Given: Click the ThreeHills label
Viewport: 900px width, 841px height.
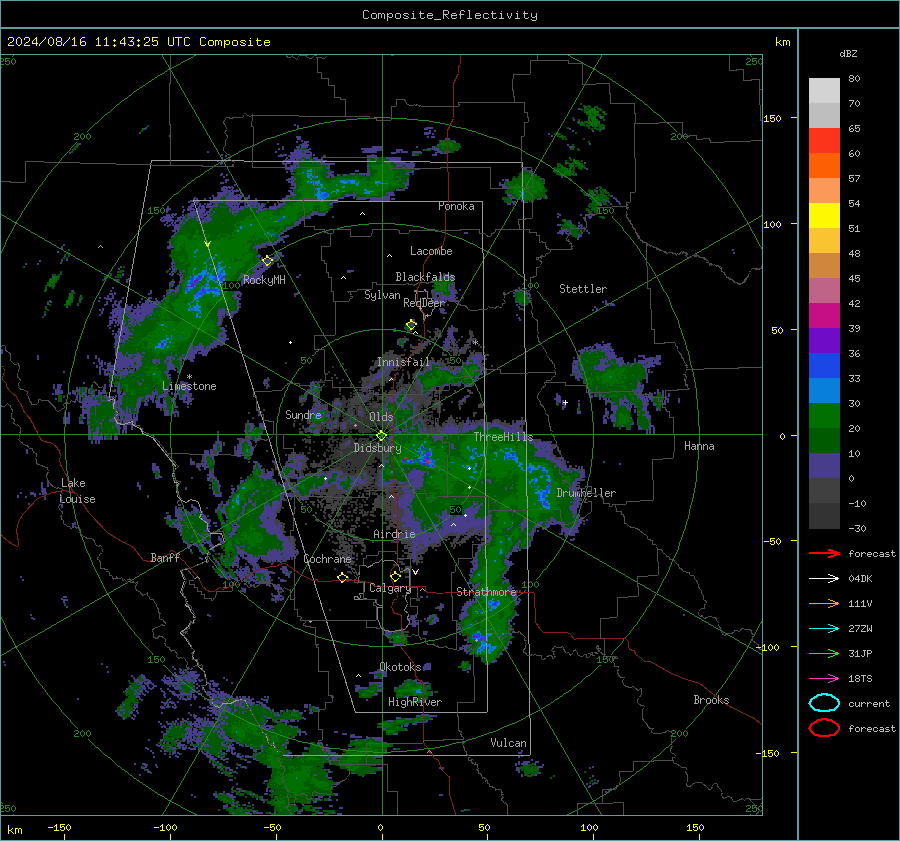Looking at the screenshot, I should (503, 437).
